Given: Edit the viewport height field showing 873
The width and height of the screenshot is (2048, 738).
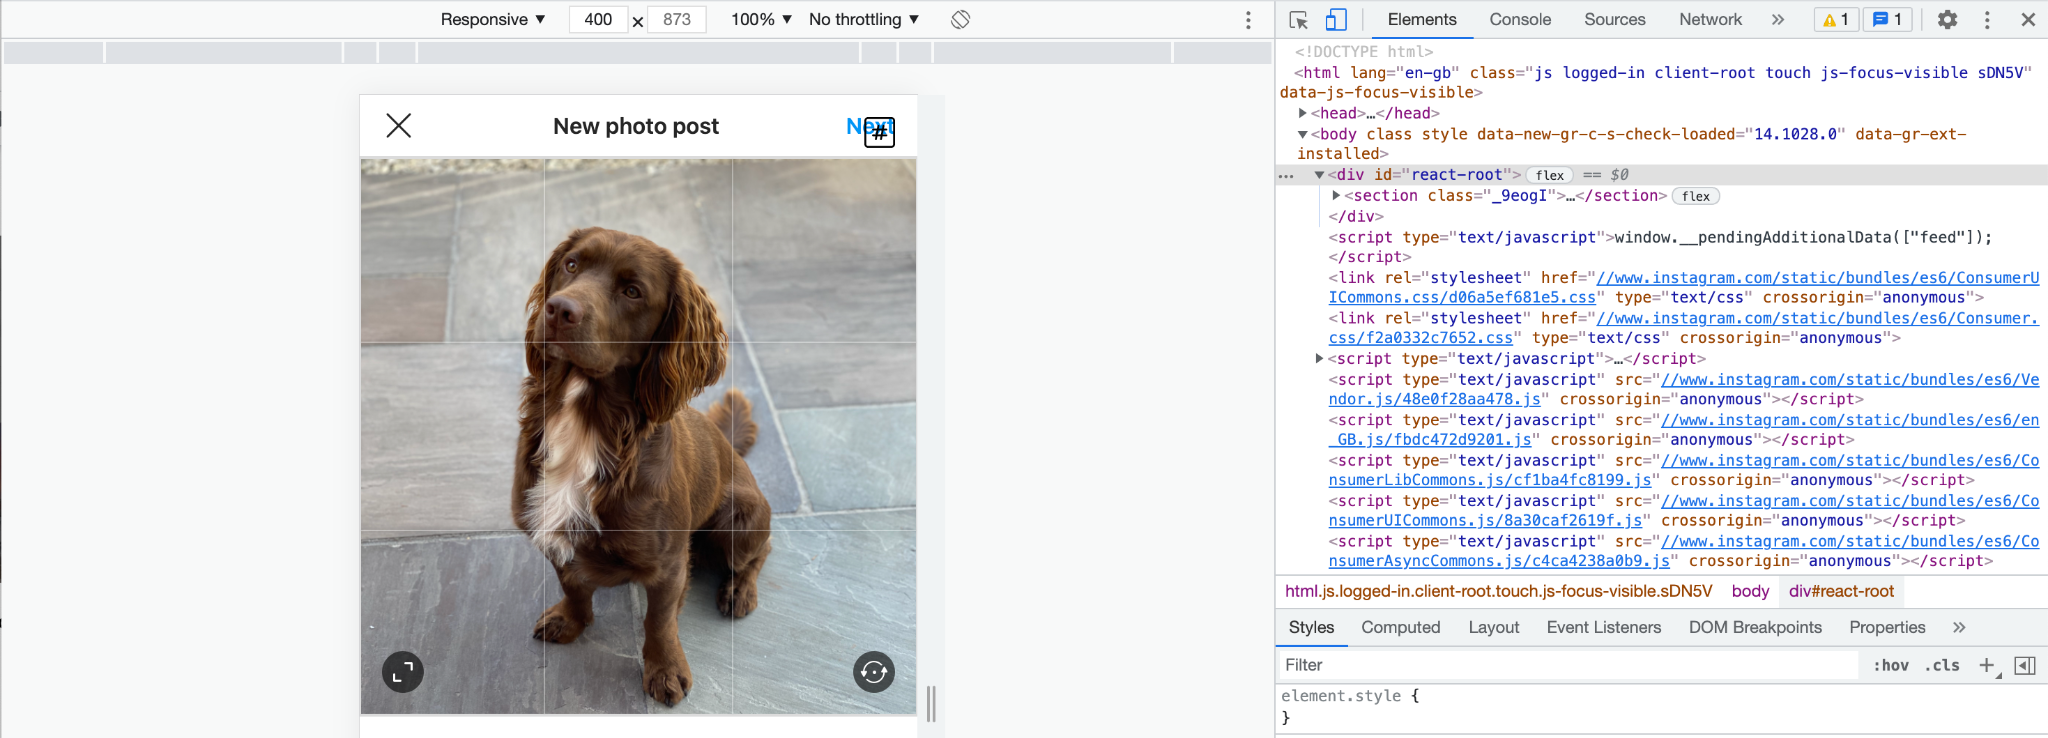Looking at the screenshot, I should tap(677, 19).
